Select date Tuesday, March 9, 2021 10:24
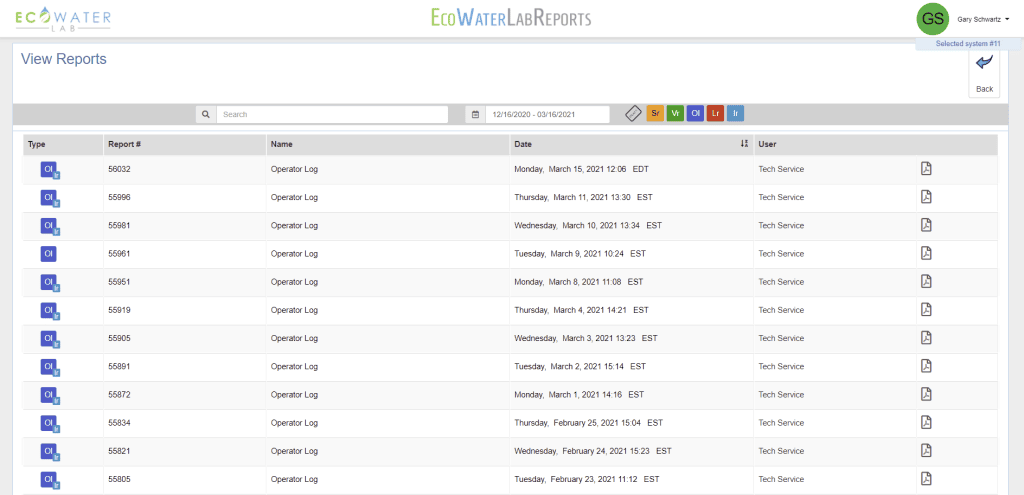This screenshot has height=495, width=1024. tap(580, 253)
